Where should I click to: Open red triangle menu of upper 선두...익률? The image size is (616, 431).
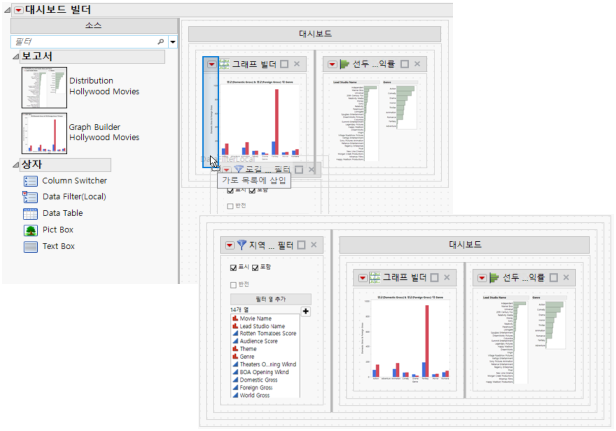pos(332,64)
